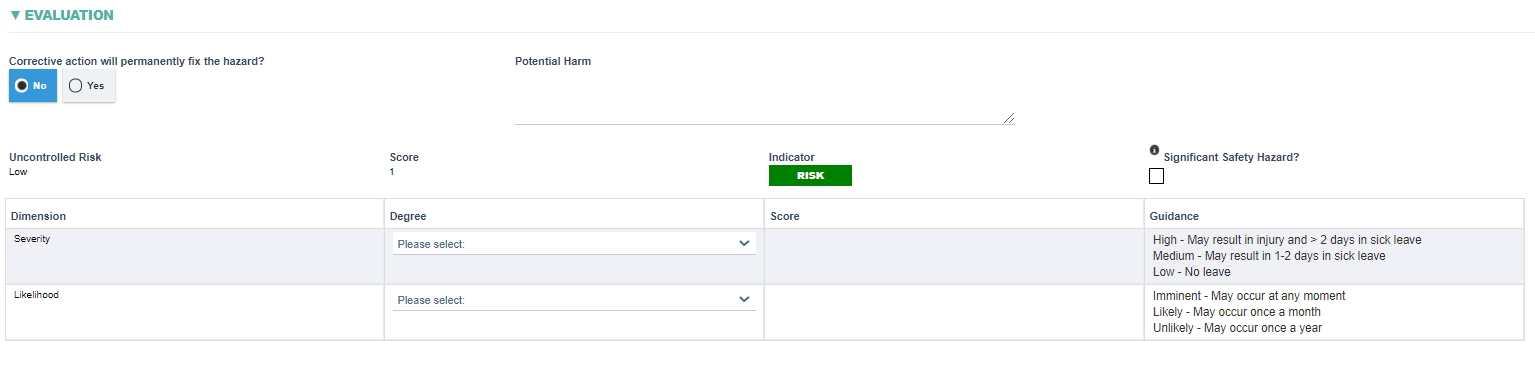Collapse the Evaluation section triangle
This screenshot has height=372, width=1535.
15,15
